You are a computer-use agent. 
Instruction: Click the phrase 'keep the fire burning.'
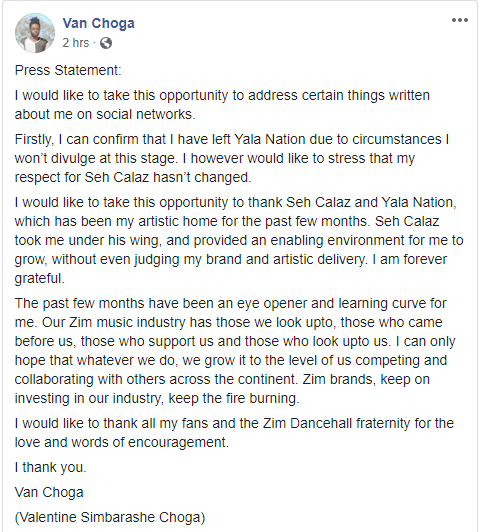[x=234, y=398]
